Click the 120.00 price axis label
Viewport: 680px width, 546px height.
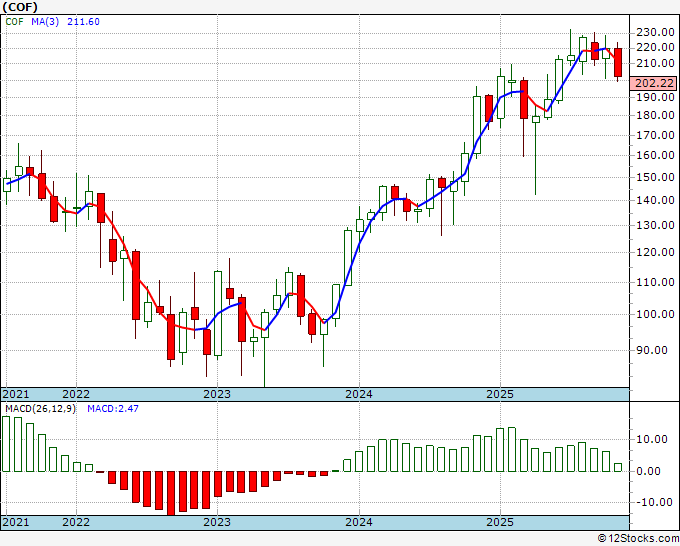point(655,252)
